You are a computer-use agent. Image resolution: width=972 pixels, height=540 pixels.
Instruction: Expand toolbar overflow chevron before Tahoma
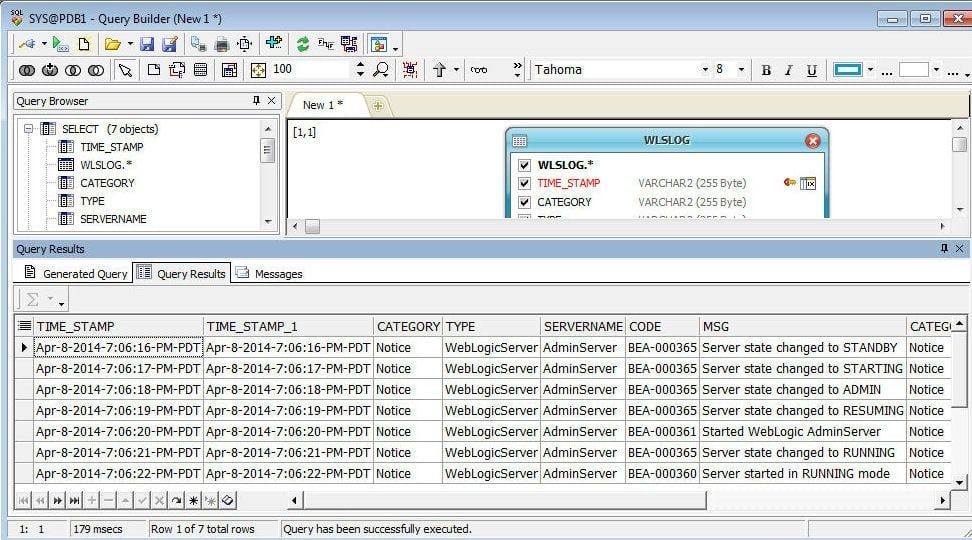click(518, 69)
